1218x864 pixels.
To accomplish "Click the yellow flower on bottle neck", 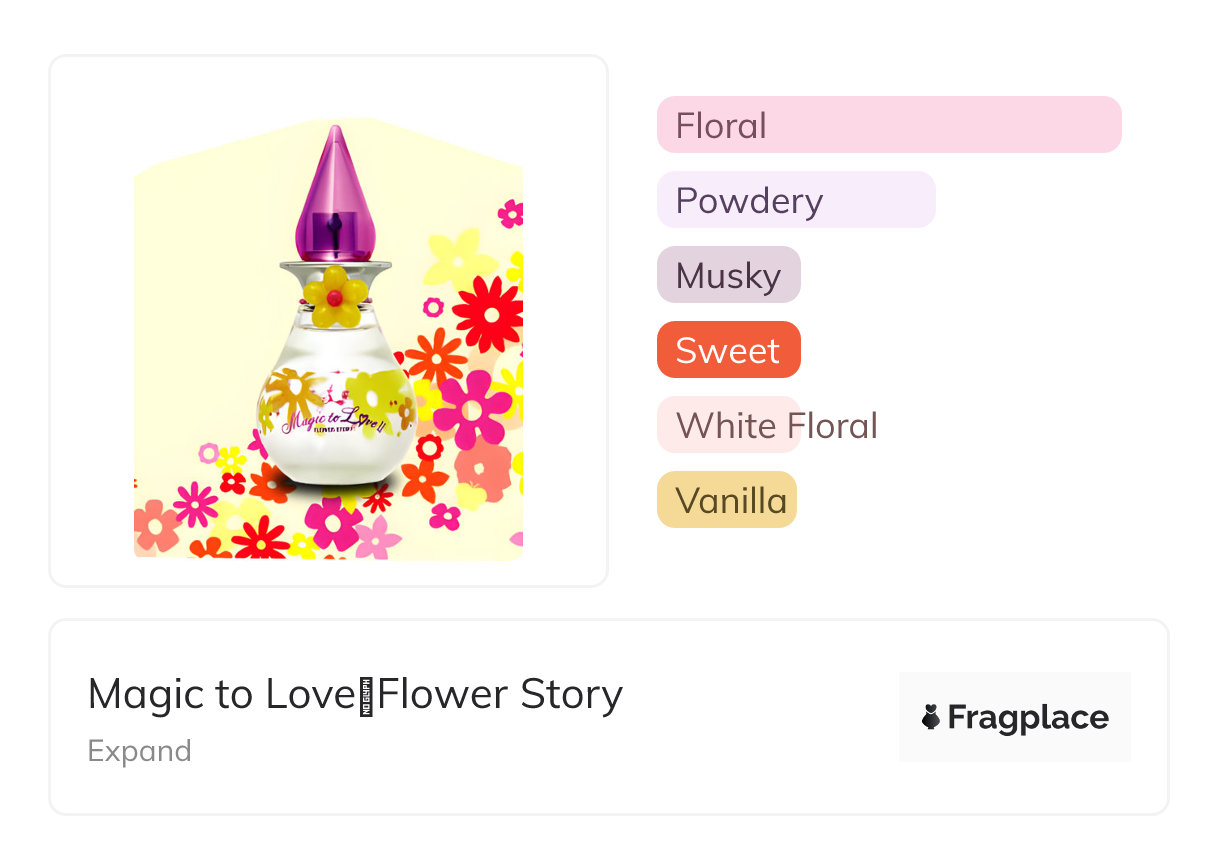I will coord(335,295).
